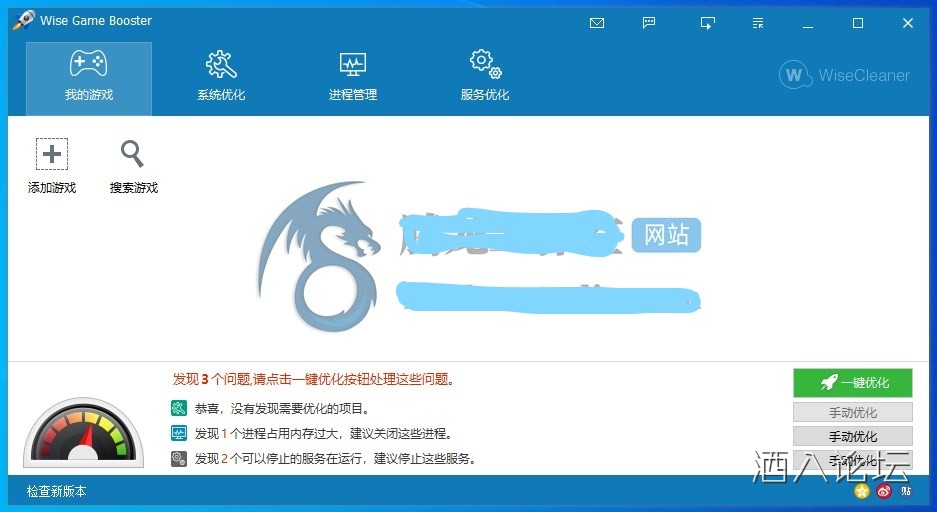Click the text 发现2个可以停止的服务在运行

pyautogui.click(x=335, y=459)
